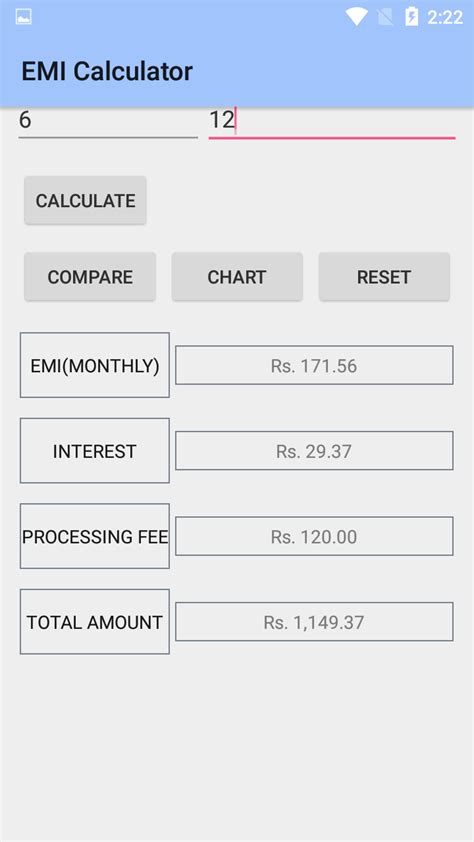This screenshot has height=842, width=474.
Task: Focus the input field containing 12
Action: point(332,121)
